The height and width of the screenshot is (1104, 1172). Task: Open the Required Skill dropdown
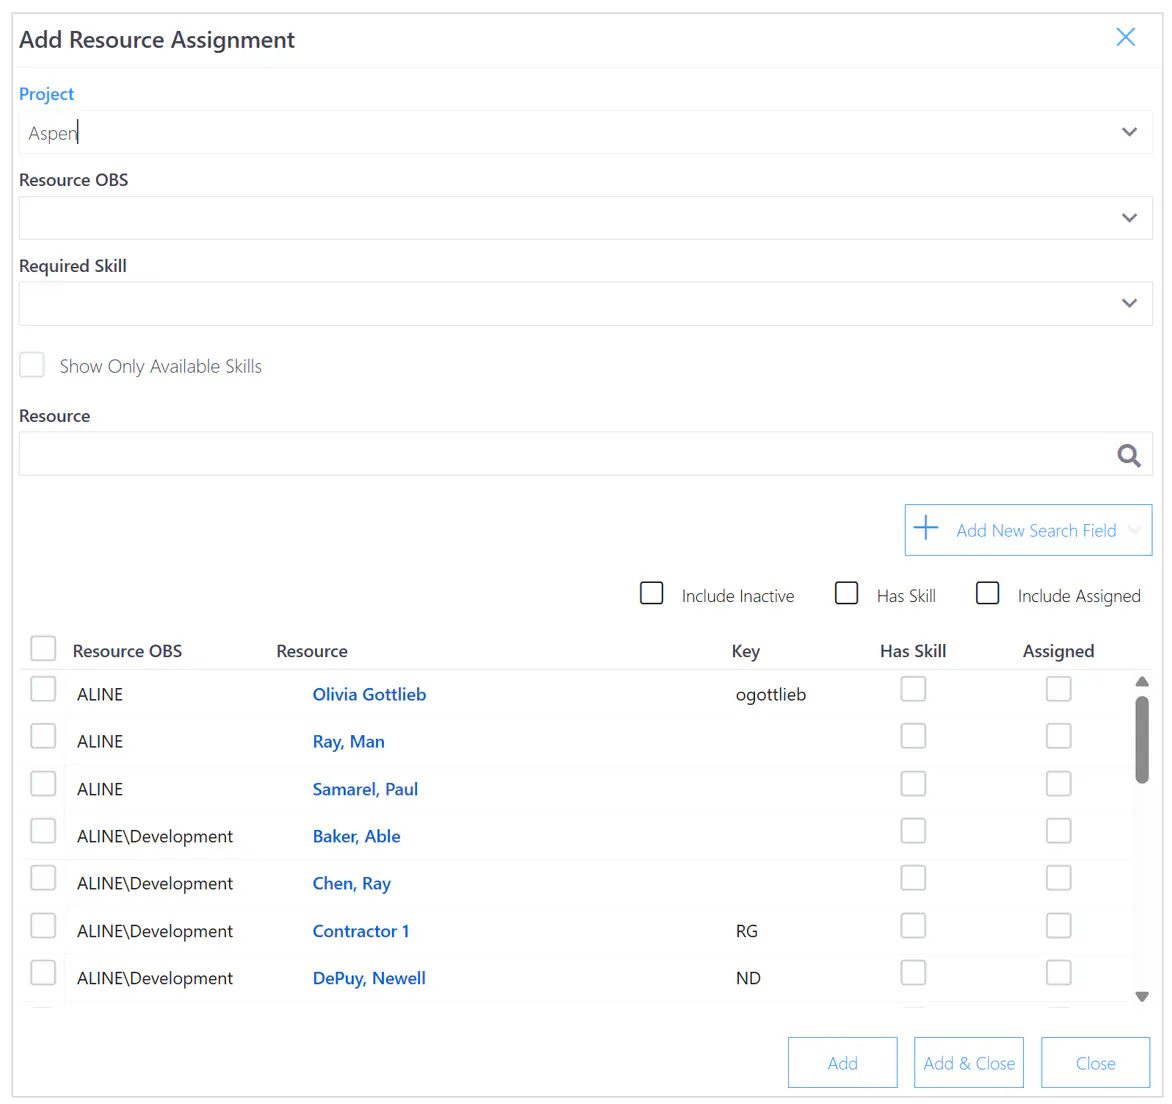(x=585, y=303)
